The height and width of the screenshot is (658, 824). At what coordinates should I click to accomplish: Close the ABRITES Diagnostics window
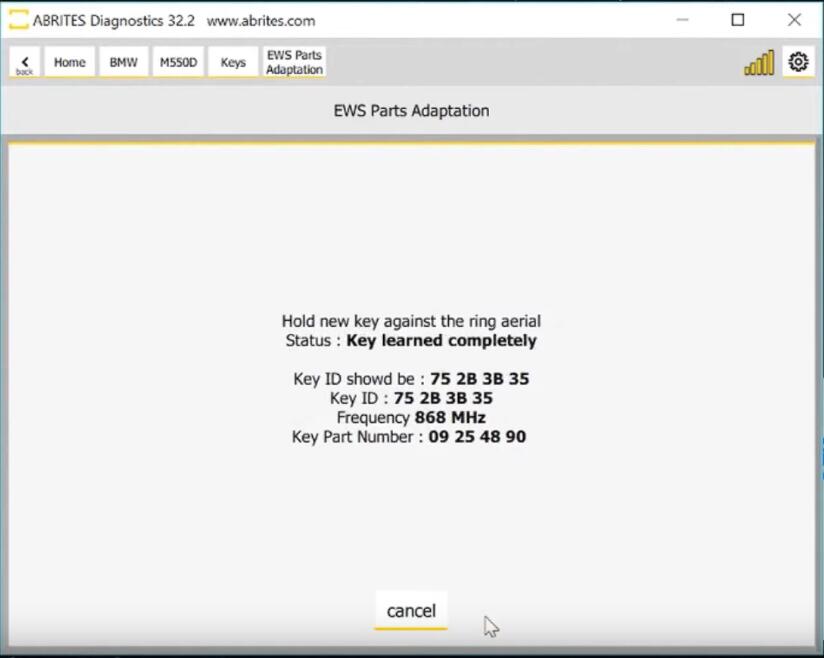[x=794, y=20]
